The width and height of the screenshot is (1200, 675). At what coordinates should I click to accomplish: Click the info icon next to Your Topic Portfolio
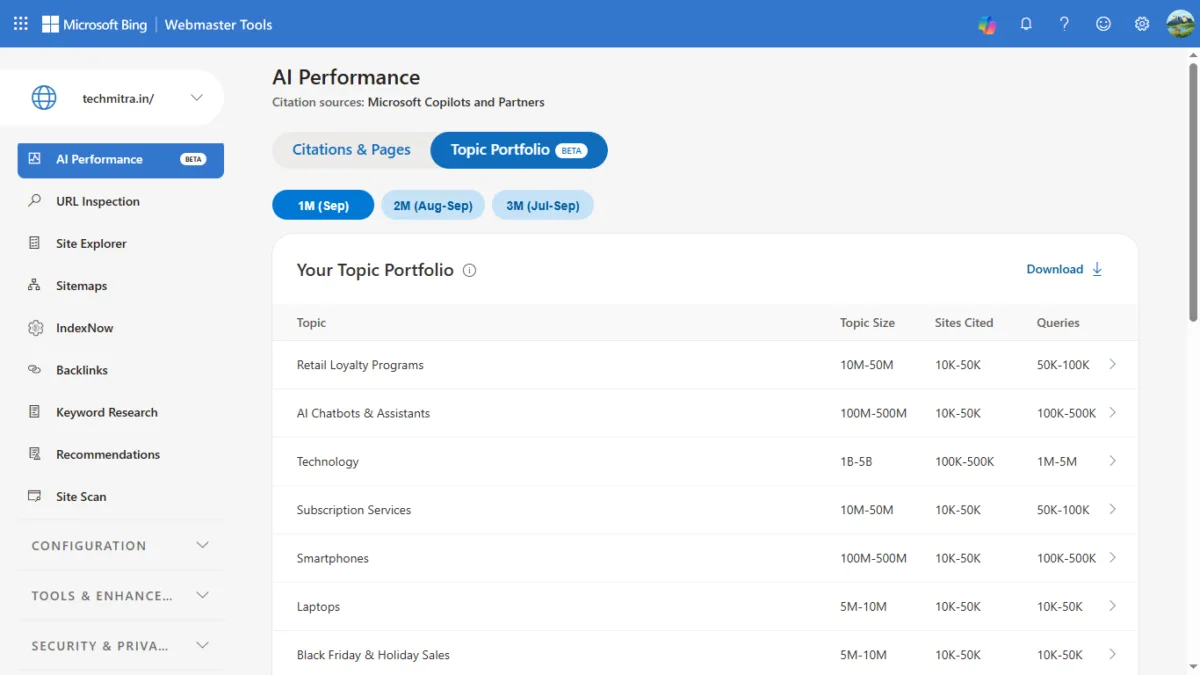pyautogui.click(x=470, y=270)
